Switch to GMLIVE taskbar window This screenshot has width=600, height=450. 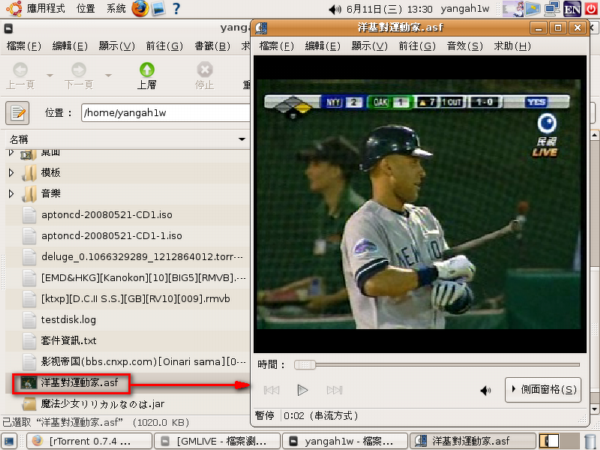(x=217, y=441)
